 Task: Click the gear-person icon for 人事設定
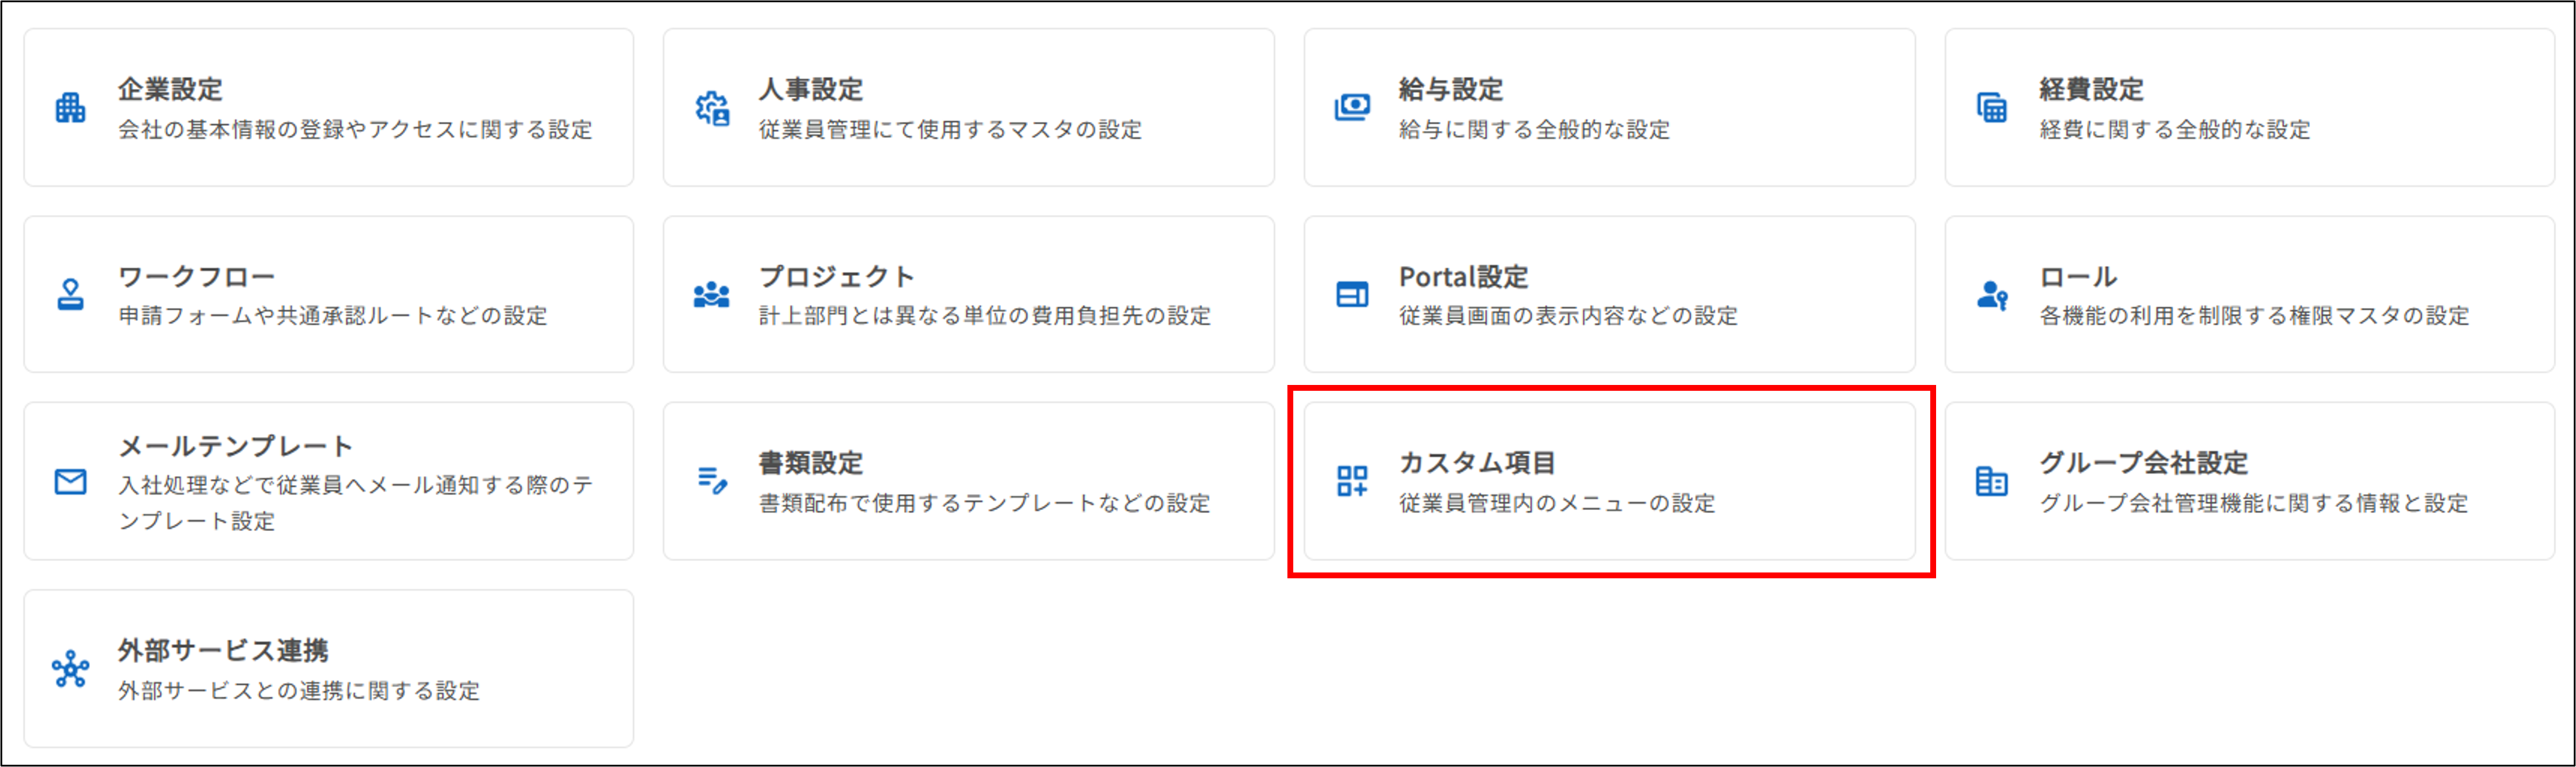pos(712,108)
